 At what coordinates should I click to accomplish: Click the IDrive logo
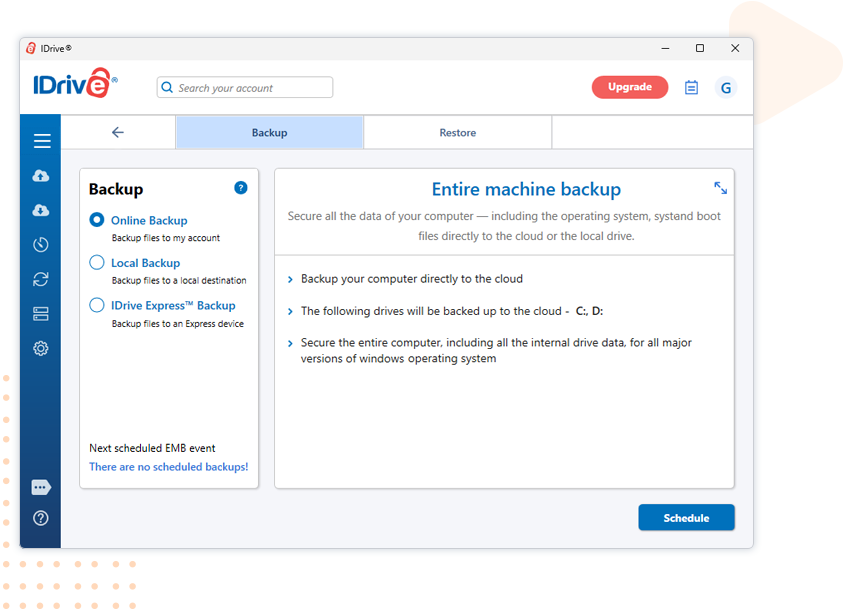click(x=75, y=84)
